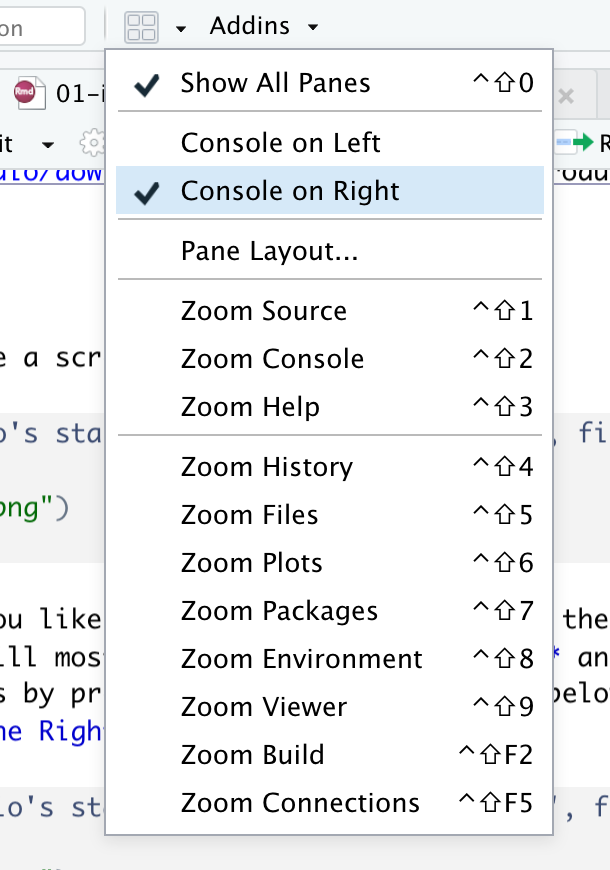
Task: Select Console on Right option
Action: click(290, 191)
